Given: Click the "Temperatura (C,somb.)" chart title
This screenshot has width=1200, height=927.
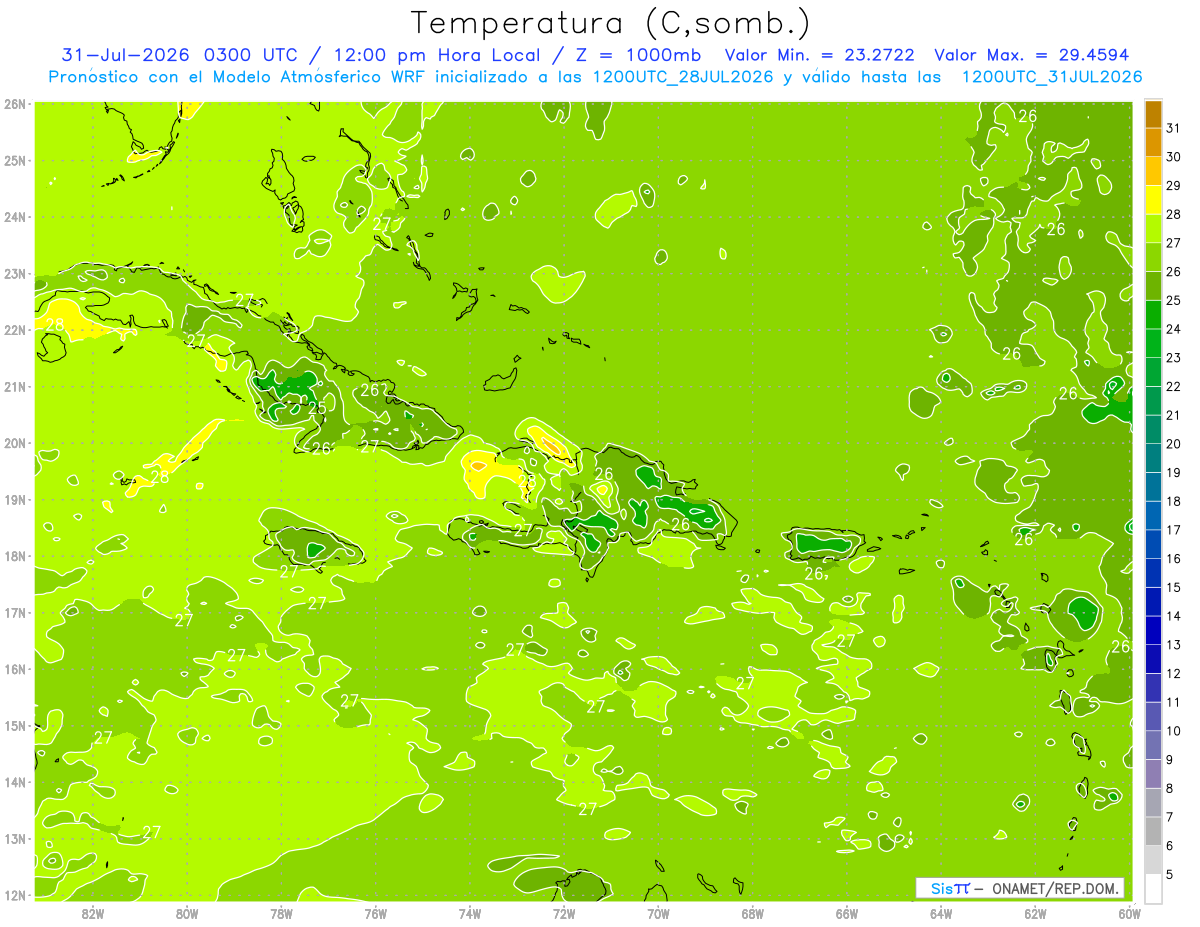Looking at the screenshot, I should coord(611,24).
